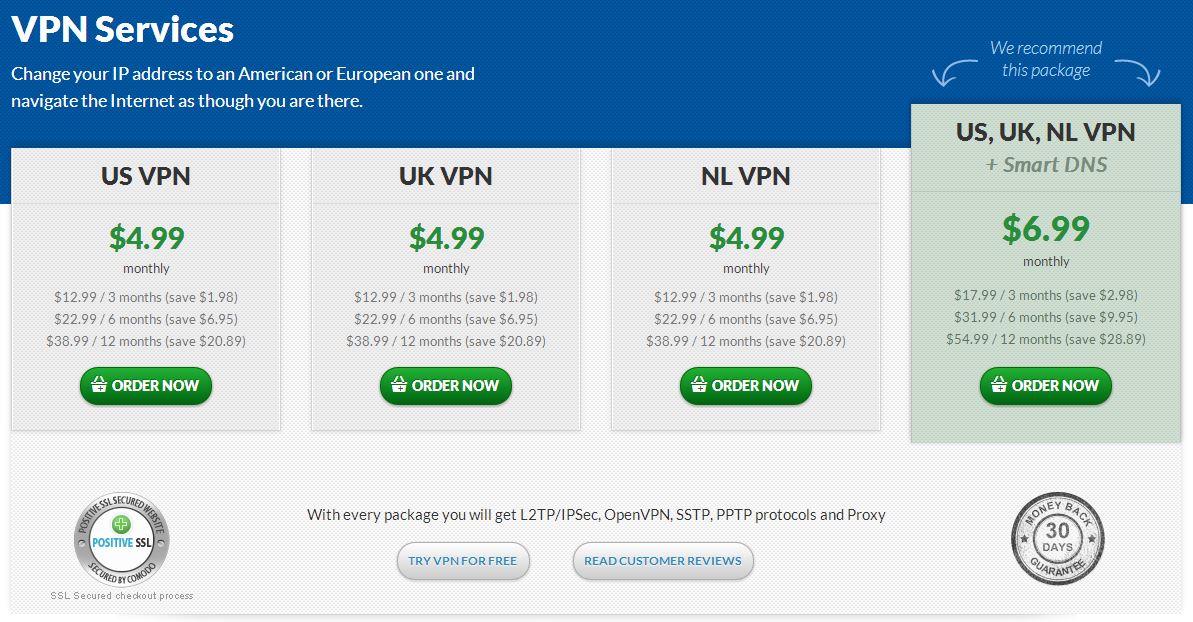Order the US VPN package

click(x=146, y=386)
